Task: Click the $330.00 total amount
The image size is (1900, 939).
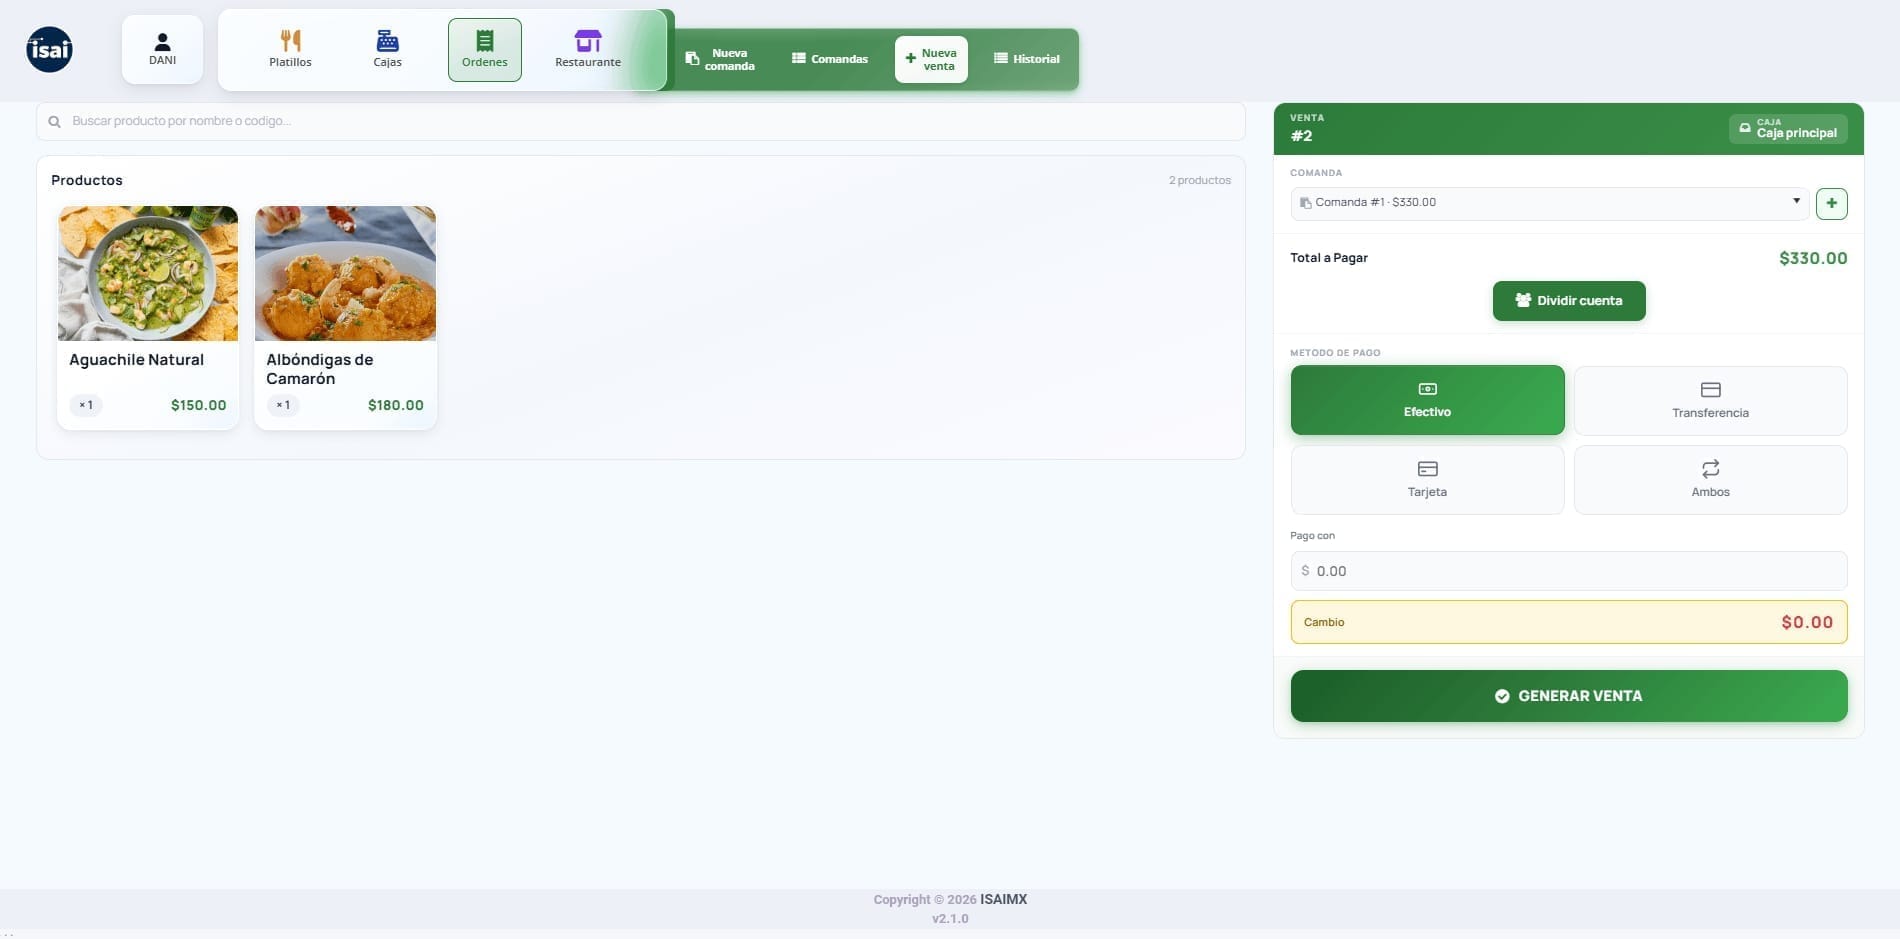Action: coord(1813,258)
